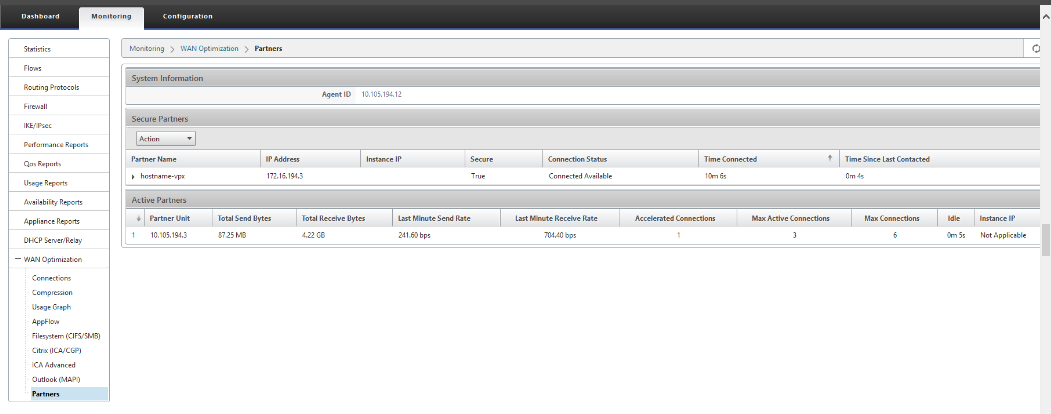Switch to the Dashboard tab
1051x414 pixels.
tap(40, 17)
